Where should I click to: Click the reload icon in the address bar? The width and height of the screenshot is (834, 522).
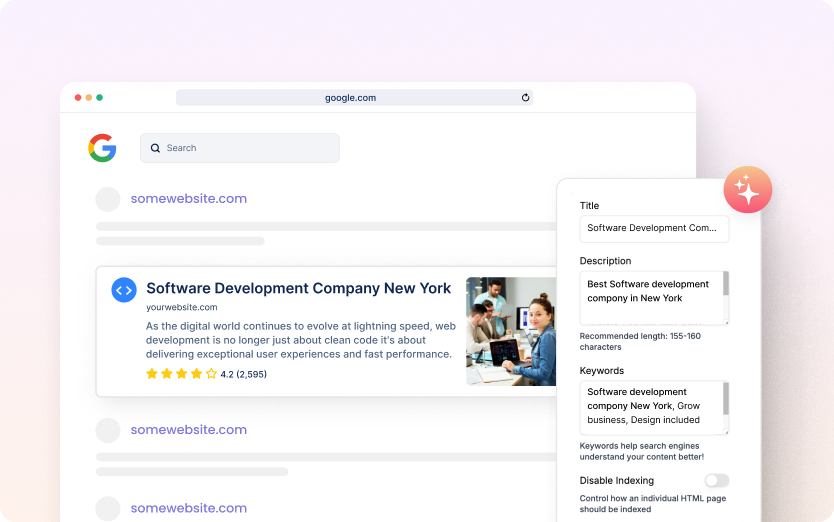[525, 98]
